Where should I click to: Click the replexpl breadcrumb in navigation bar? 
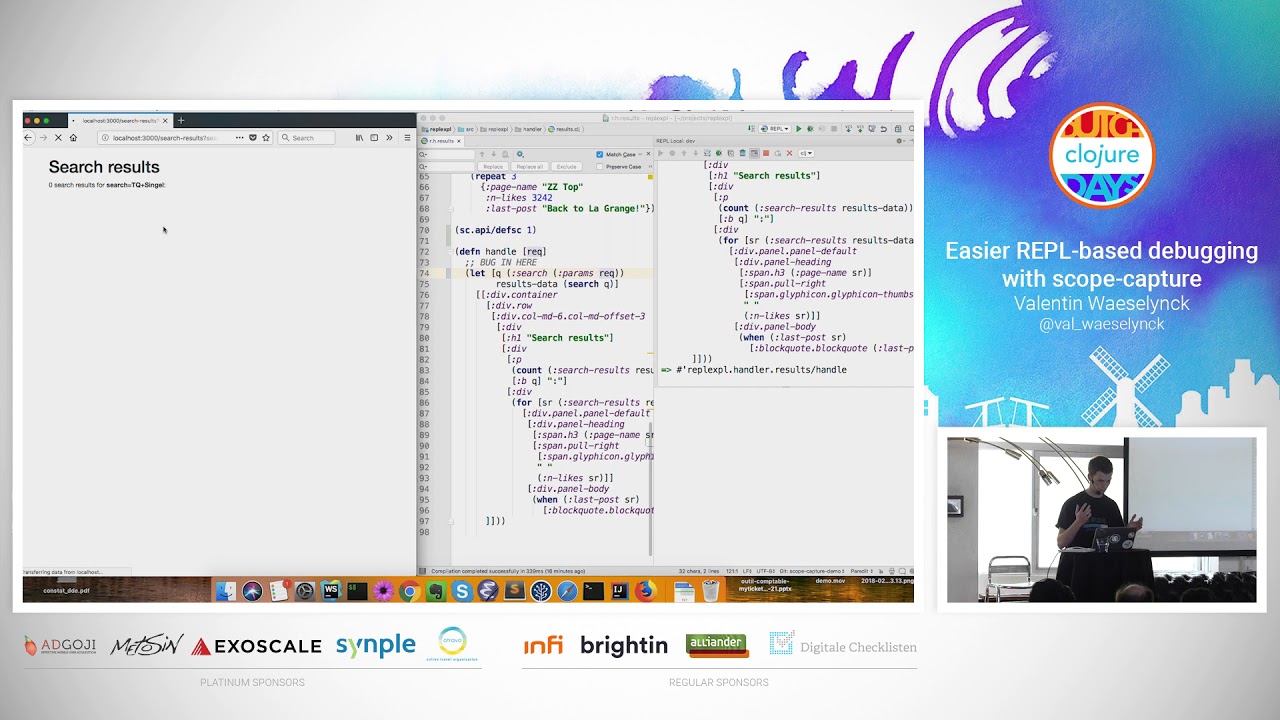pos(436,129)
